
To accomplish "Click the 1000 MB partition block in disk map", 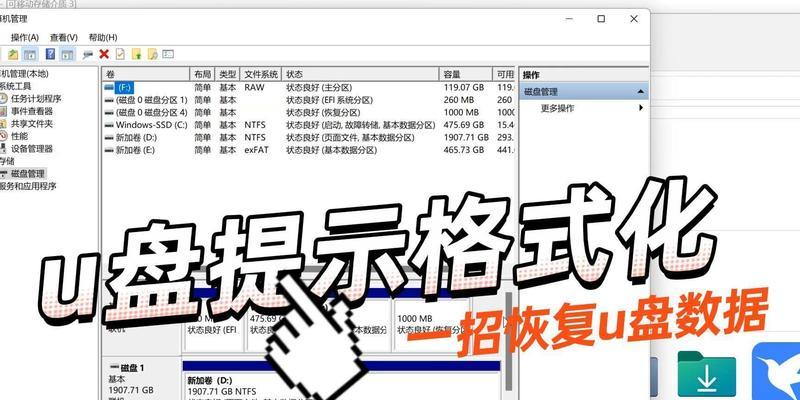I will (x=432, y=325).
